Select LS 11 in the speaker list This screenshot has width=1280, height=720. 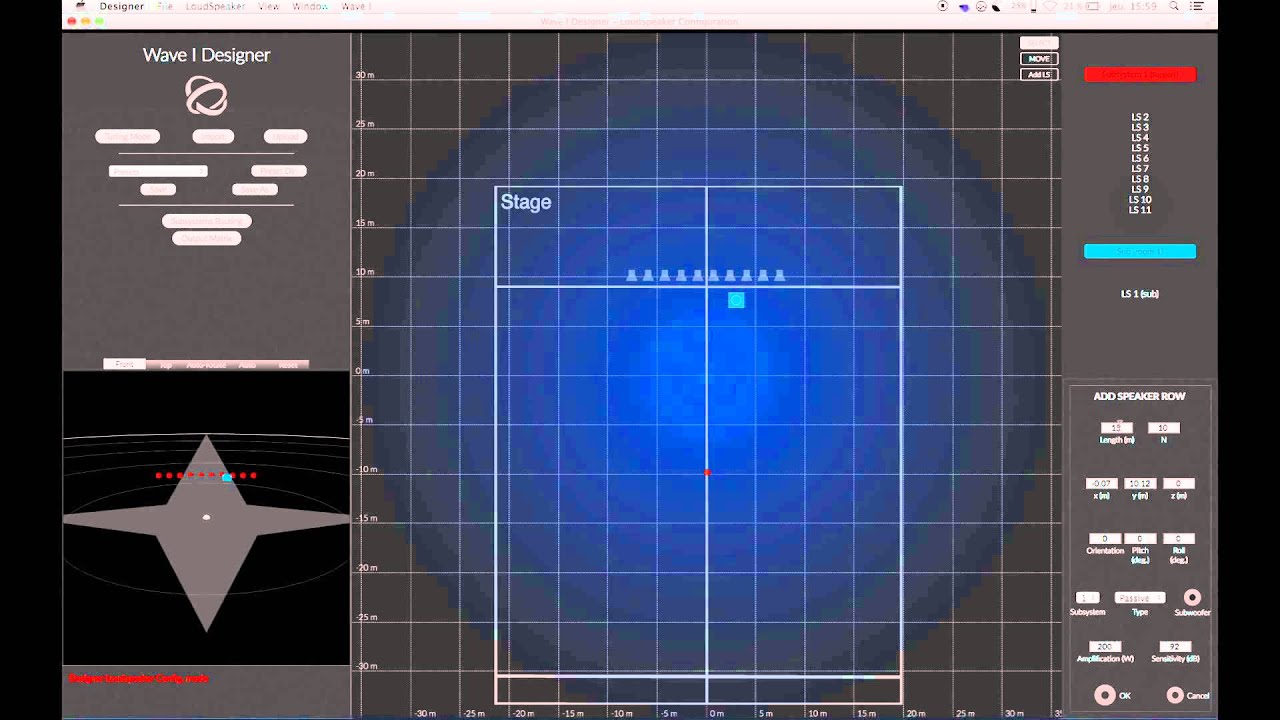(1140, 210)
